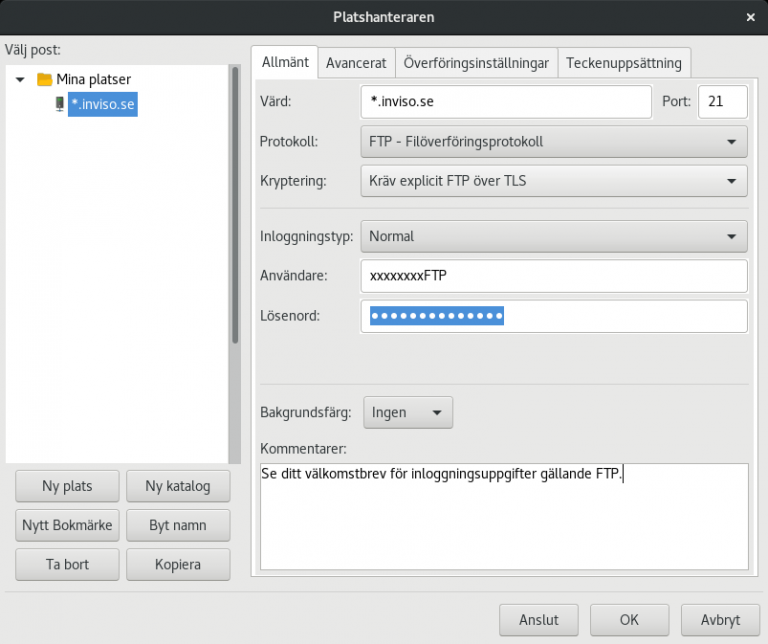The height and width of the screenshot is (644, 768).
Task: Click the Ta bort button
Action: coord(67,564)
